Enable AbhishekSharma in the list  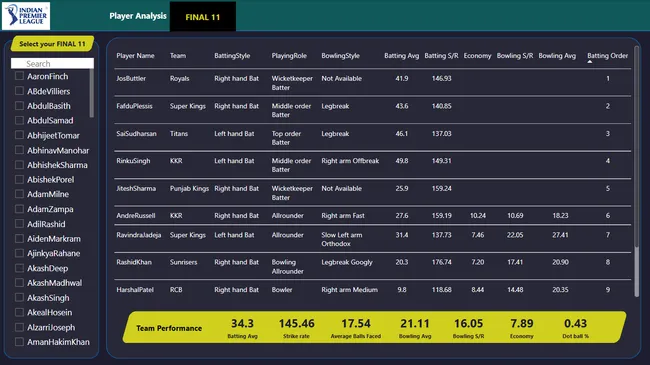pyautogui.click(x=19, y=165)
